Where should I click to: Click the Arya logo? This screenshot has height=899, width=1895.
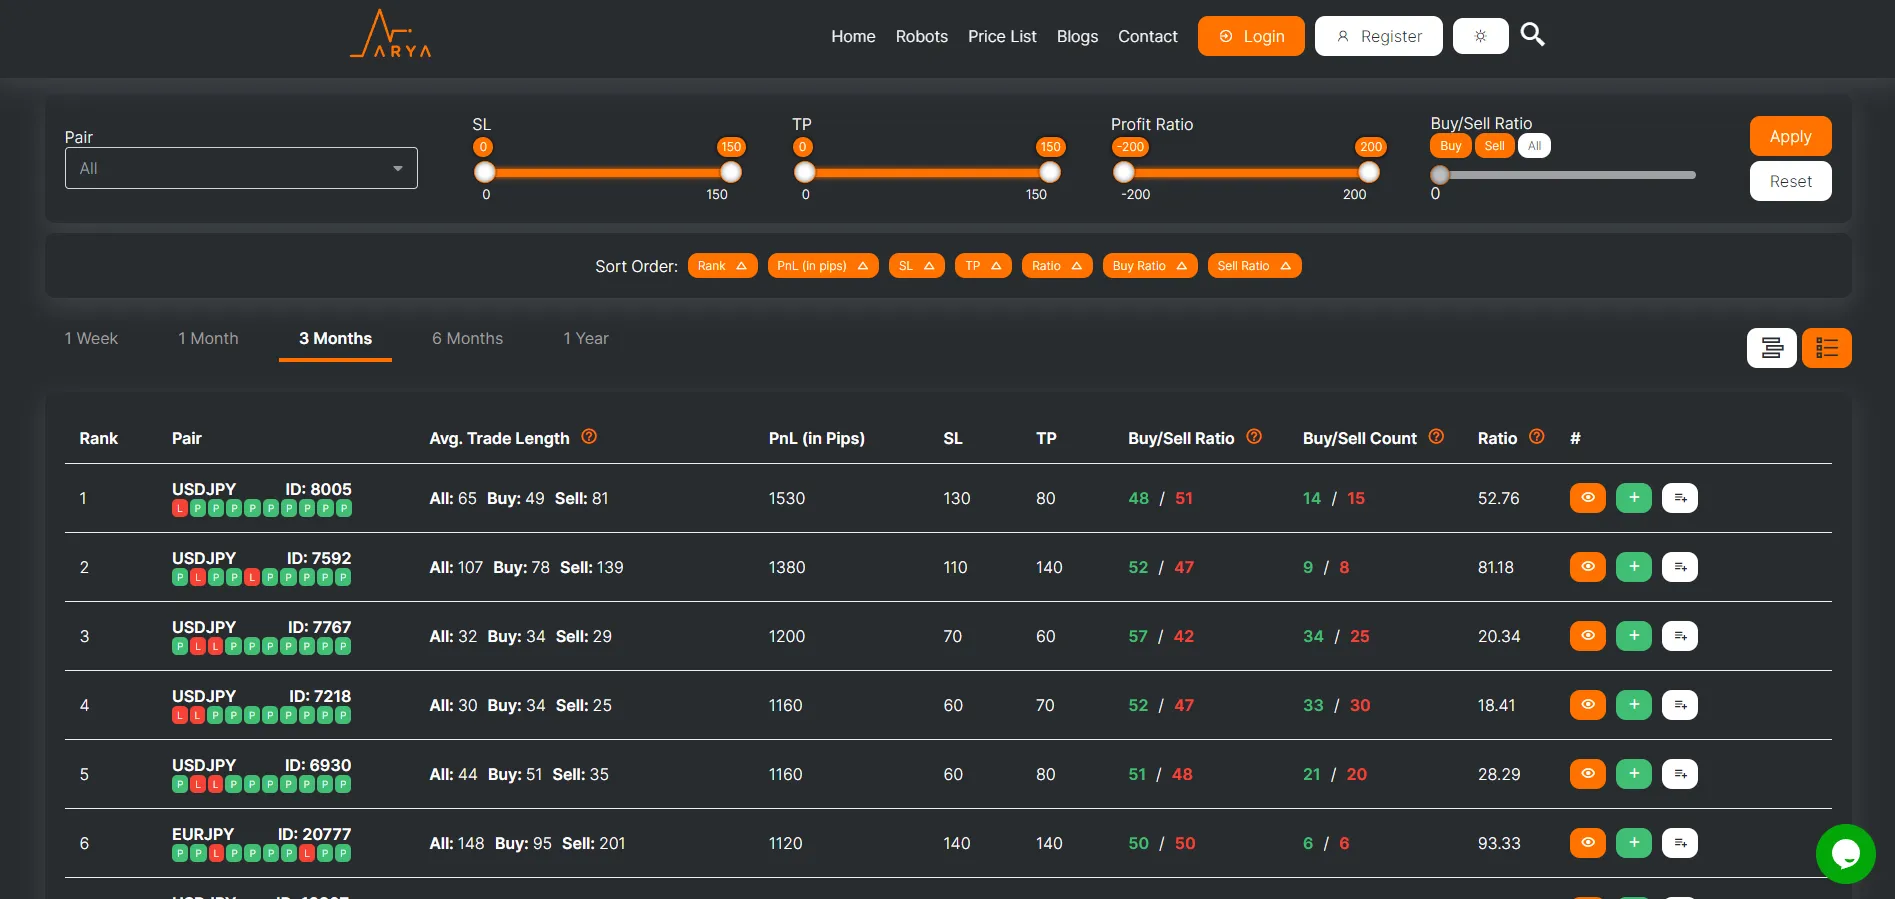click(391, 35)
